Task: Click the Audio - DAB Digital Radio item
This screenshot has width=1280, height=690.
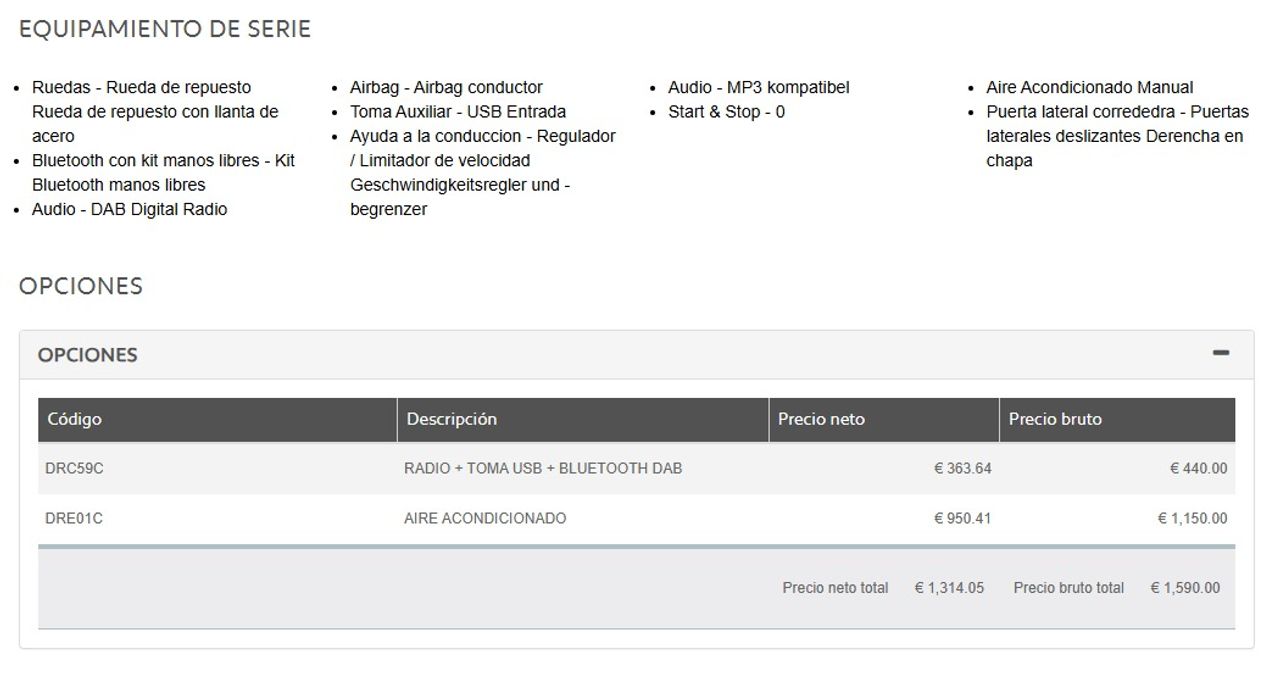Action: [x=130, y=209]
